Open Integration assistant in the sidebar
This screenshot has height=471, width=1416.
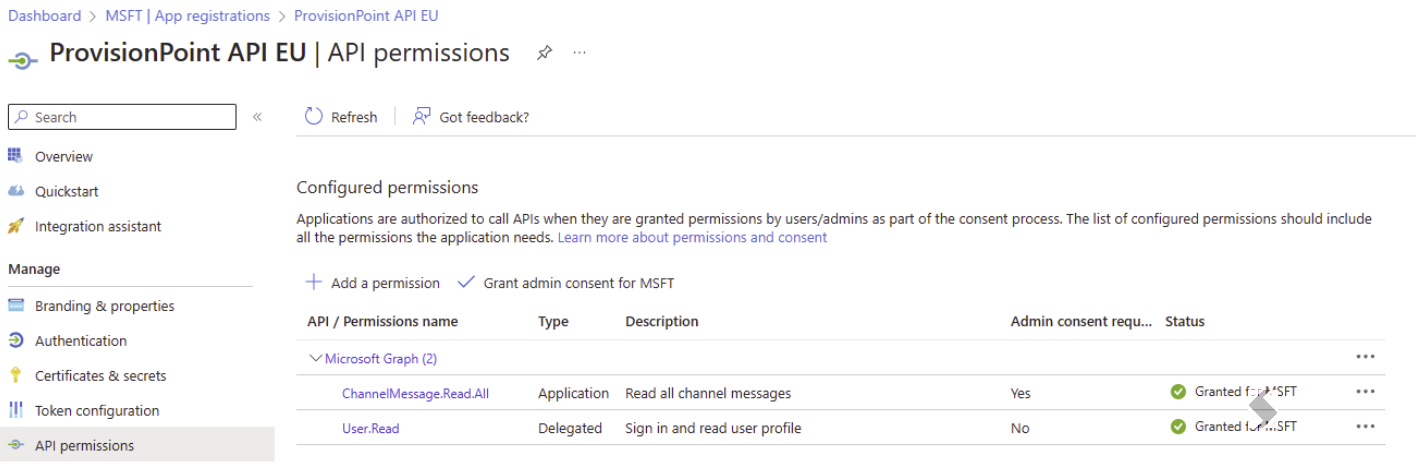coord(98,226)
